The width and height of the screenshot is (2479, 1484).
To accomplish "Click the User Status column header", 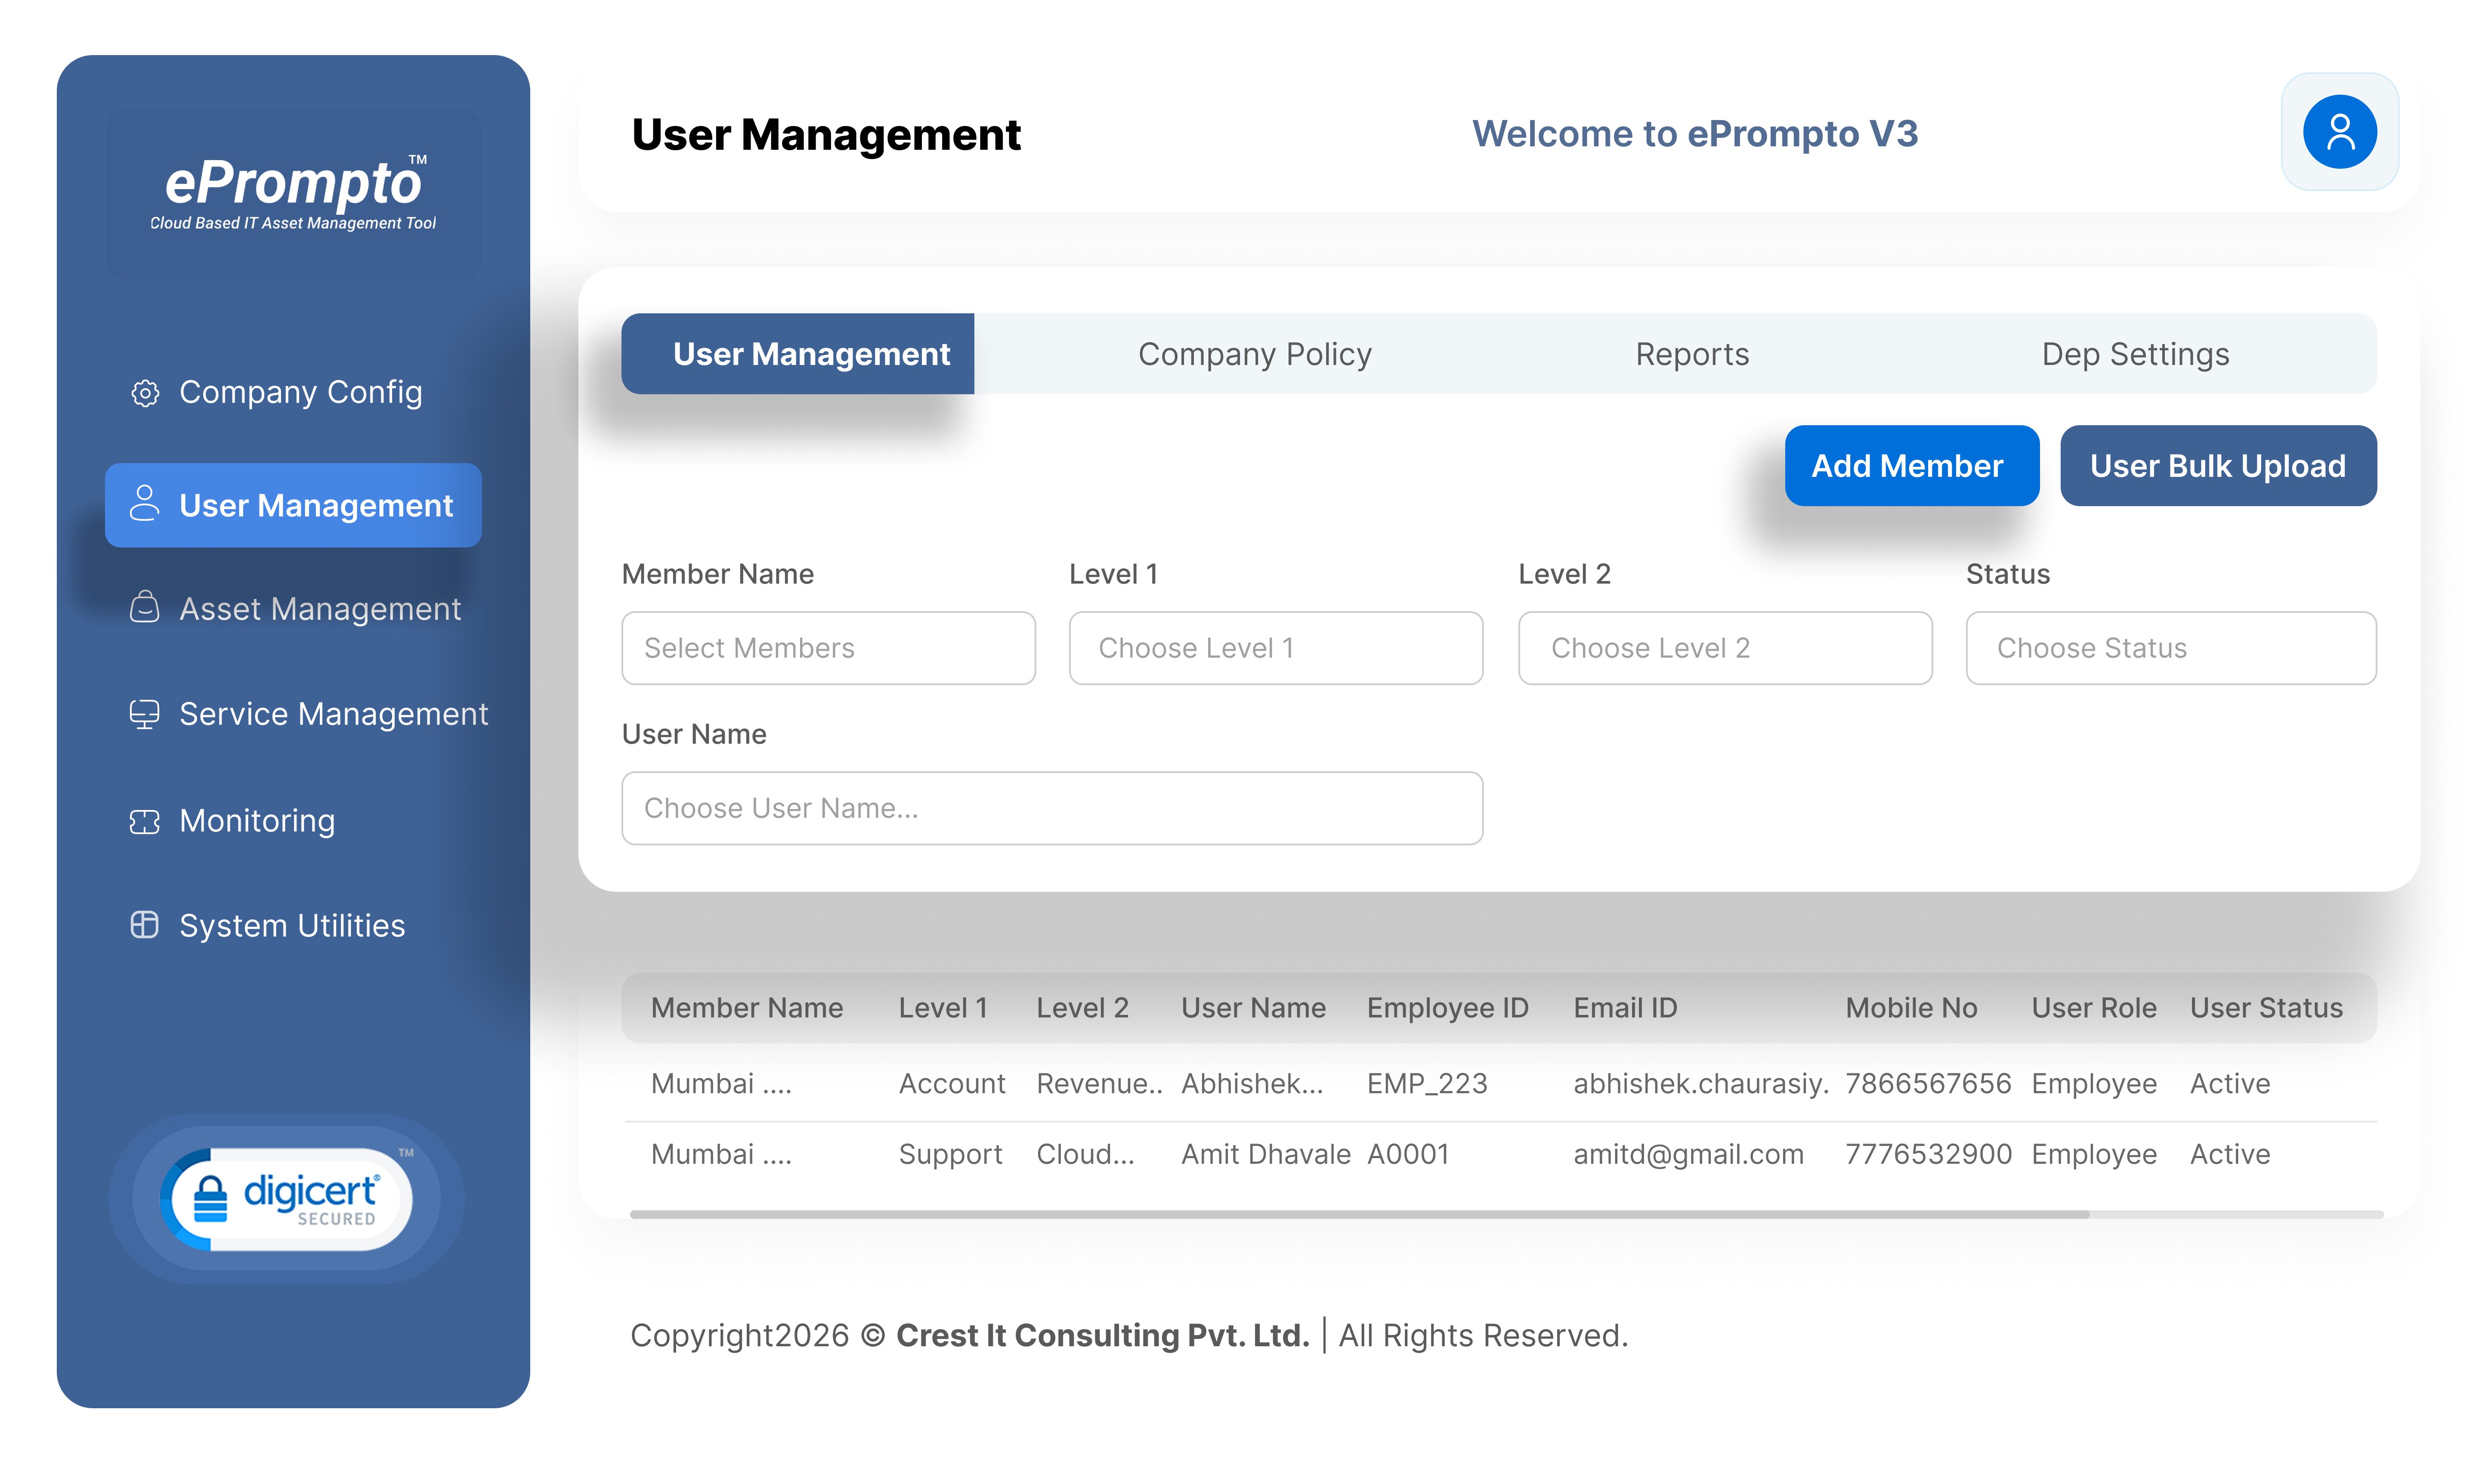I will coord(2266,1008).
